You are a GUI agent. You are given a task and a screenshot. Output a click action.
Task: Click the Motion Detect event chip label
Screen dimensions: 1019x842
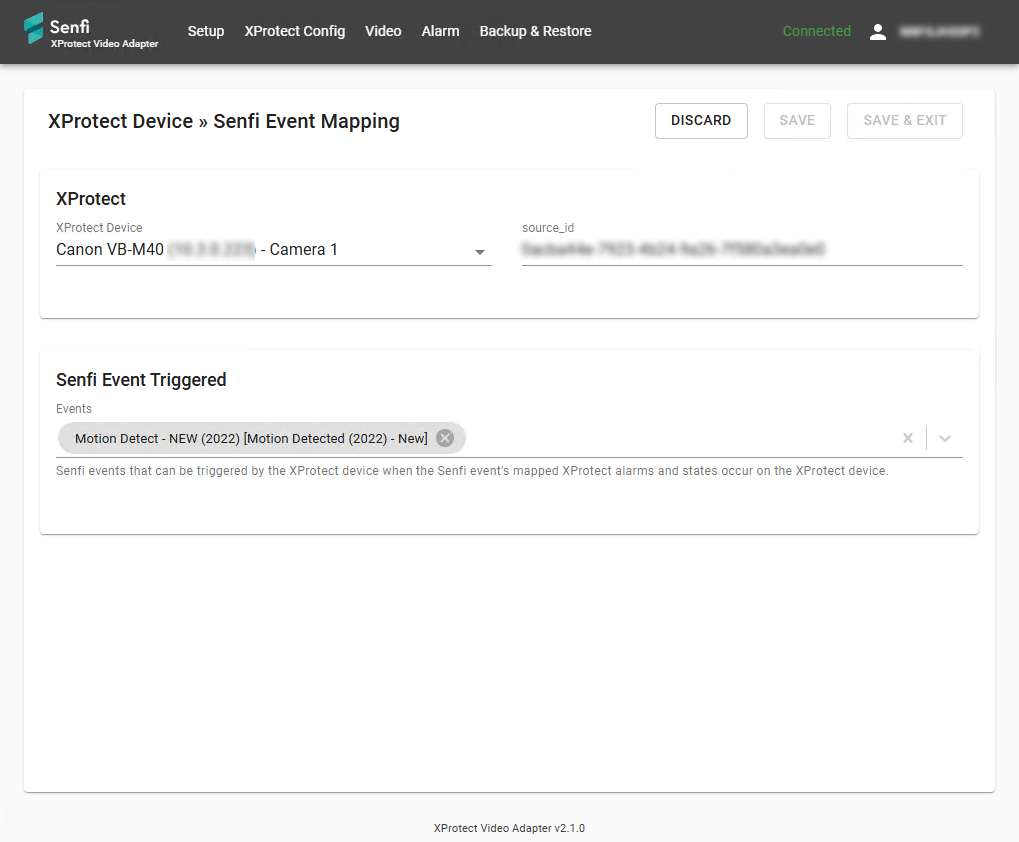tap(250, 438)
